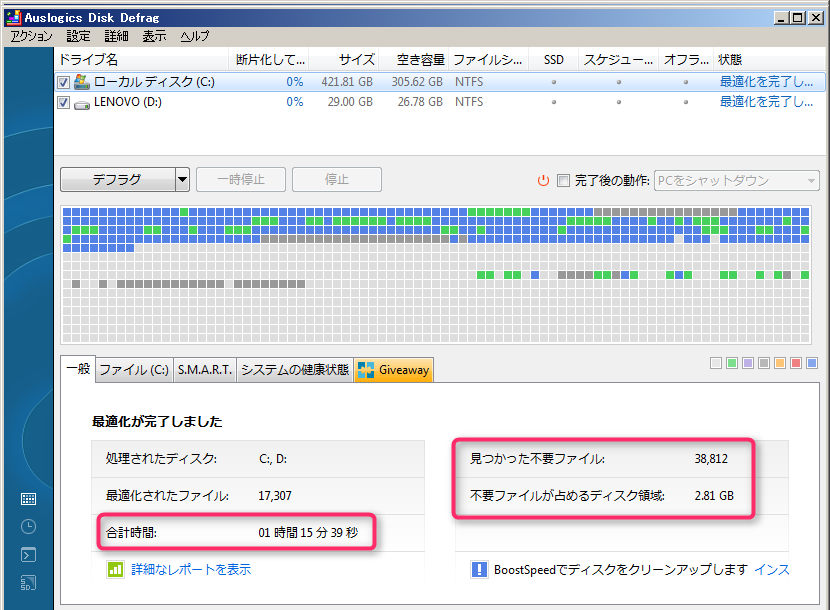The image size is (830, 610).
Task: Switch to the ファイル (C:) tab
Action: click(x=134, y=370)
